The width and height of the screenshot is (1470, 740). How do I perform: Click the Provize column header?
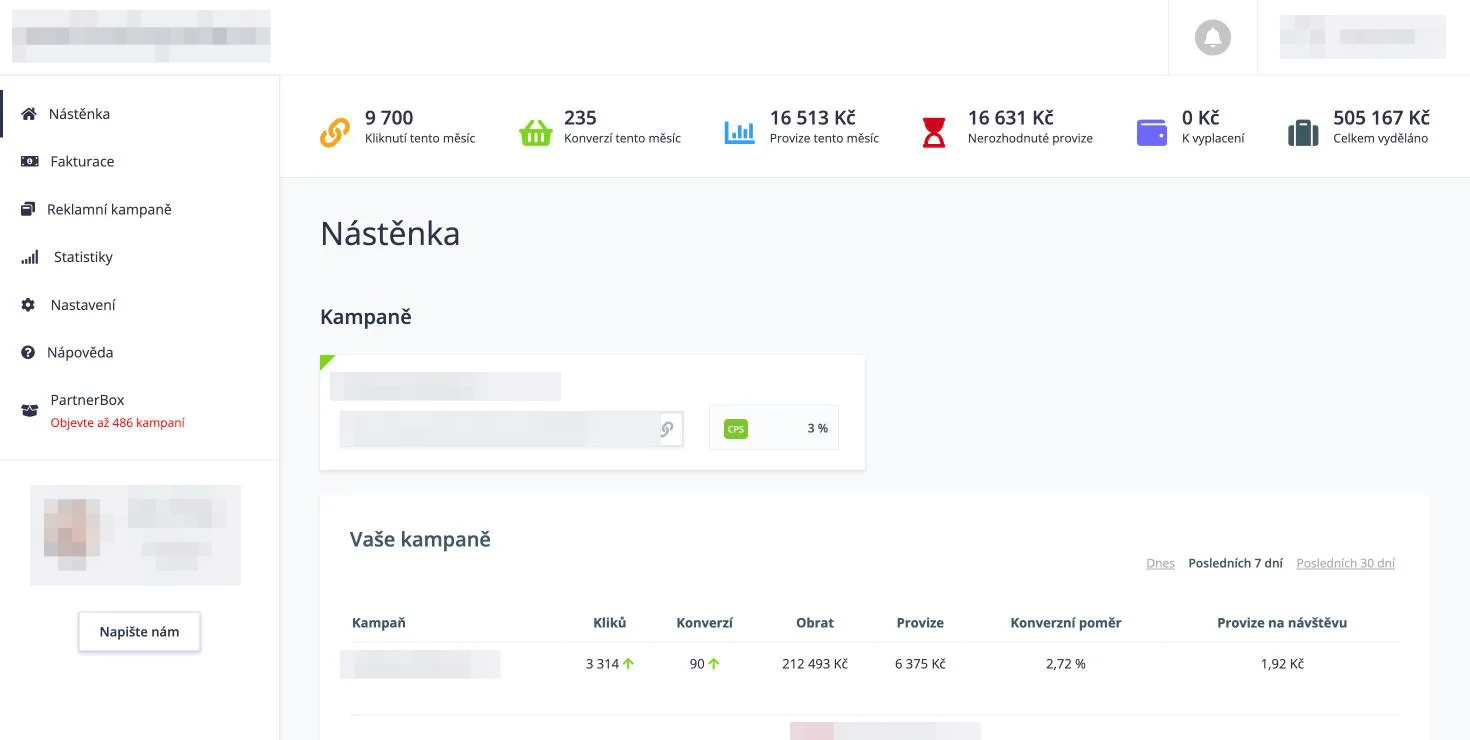point(920,623)
